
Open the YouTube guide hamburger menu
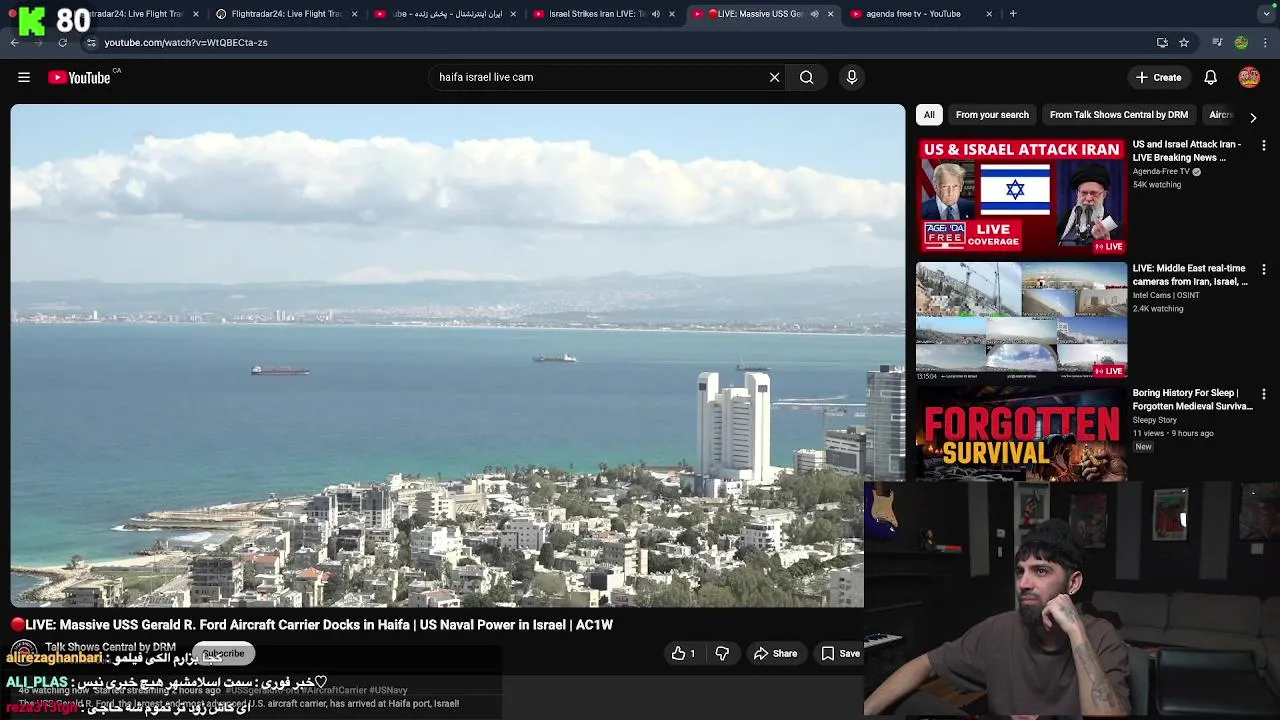pyautogui.click(x=24, y=77)
